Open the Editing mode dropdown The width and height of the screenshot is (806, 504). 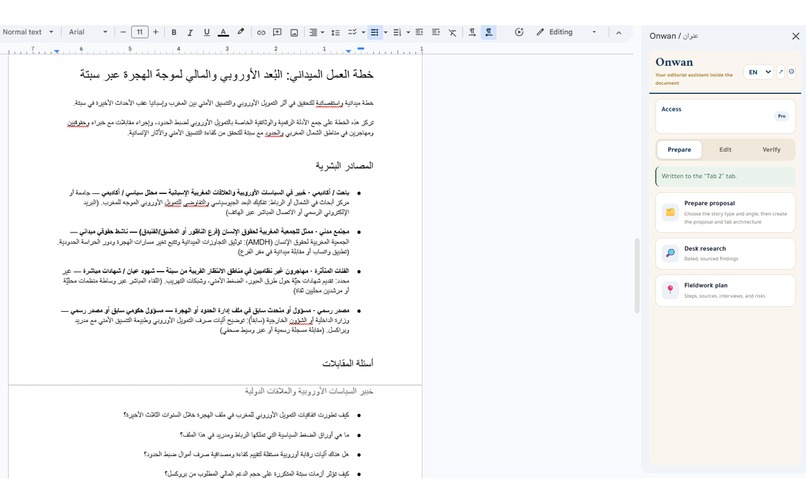[565, 32]
